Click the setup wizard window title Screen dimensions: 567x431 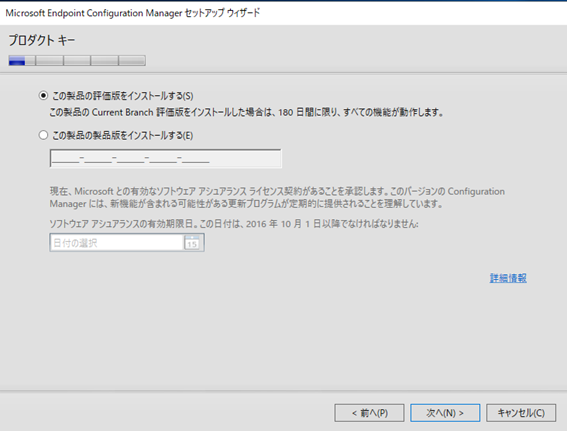pos(133,13)
